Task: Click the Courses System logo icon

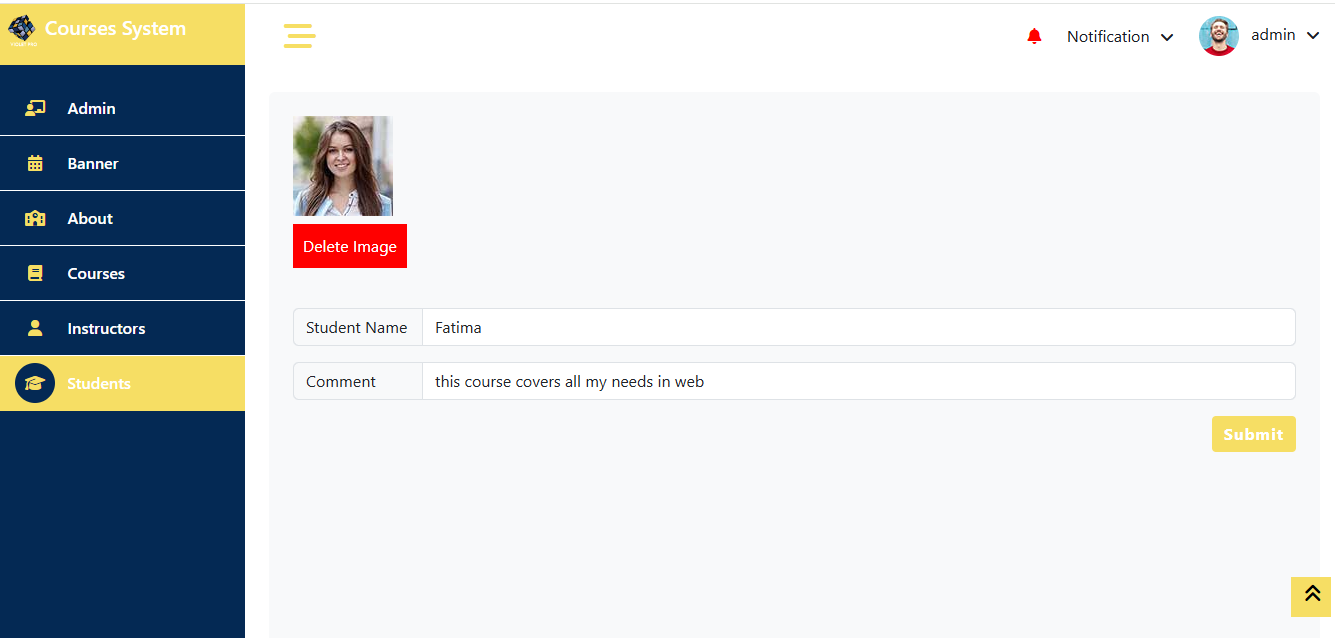Action: pyautogui.click(x=22, y=30)
